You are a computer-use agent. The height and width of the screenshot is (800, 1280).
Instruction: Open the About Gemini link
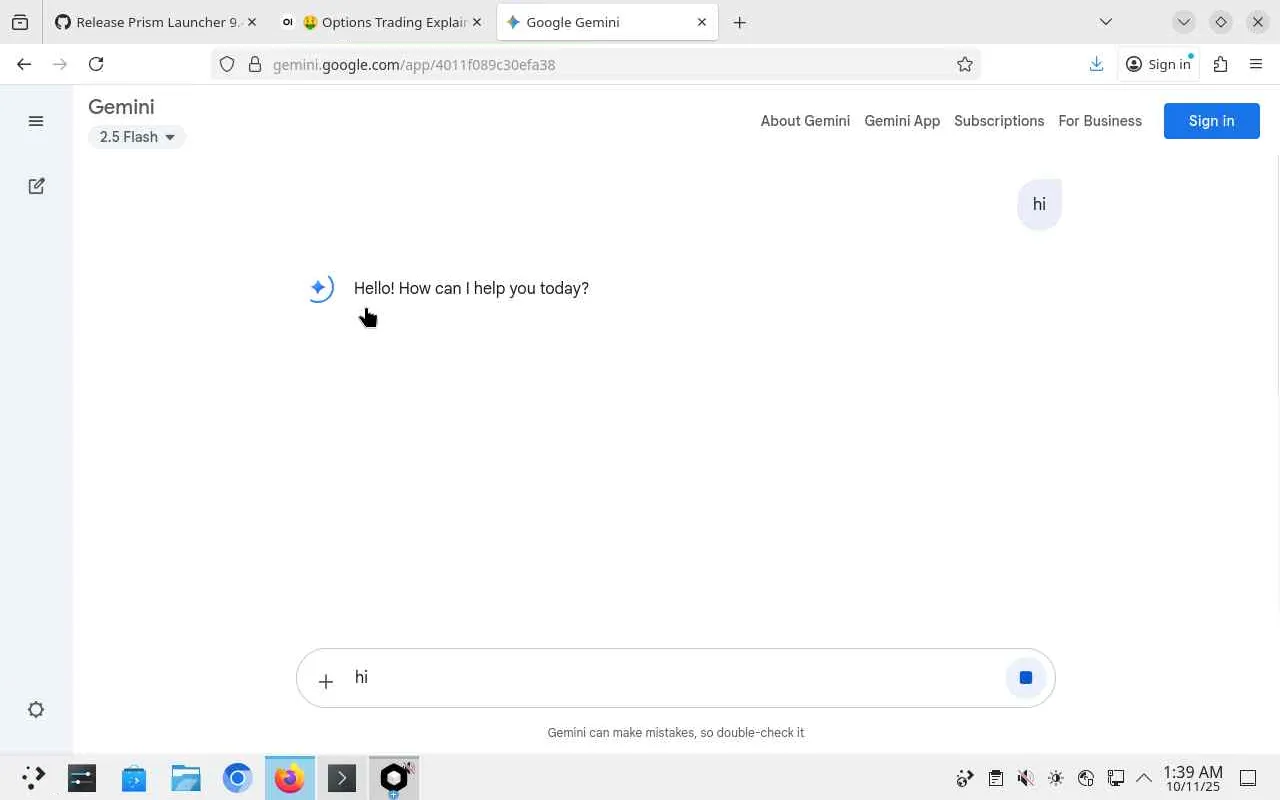(x=805, y=121)
